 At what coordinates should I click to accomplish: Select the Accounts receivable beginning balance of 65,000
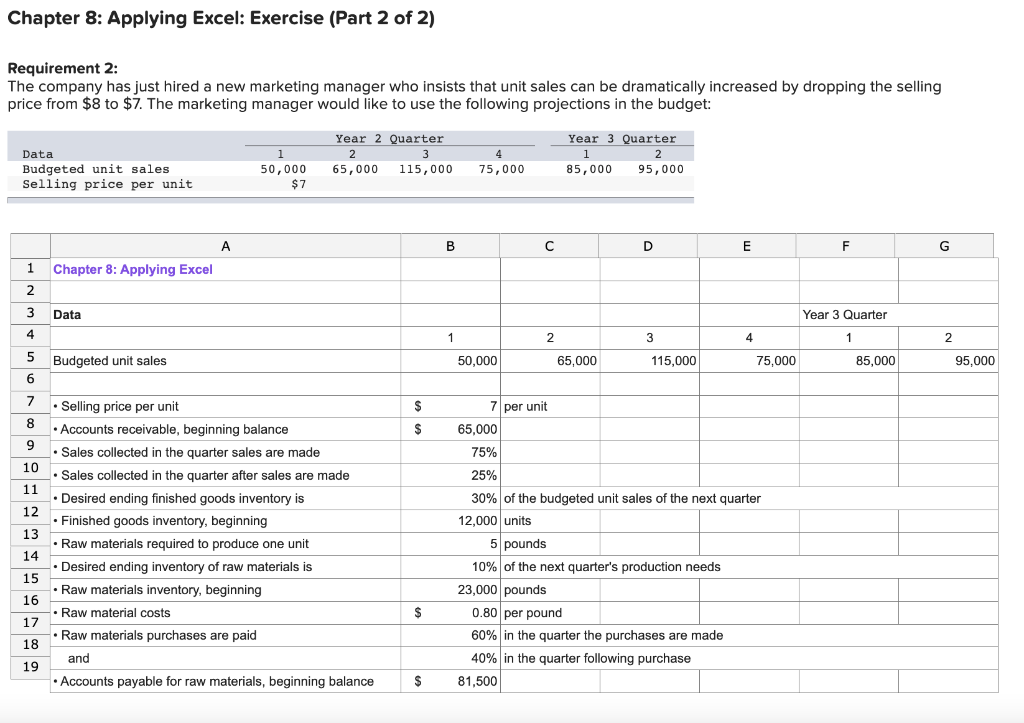[x=465, y=429]
